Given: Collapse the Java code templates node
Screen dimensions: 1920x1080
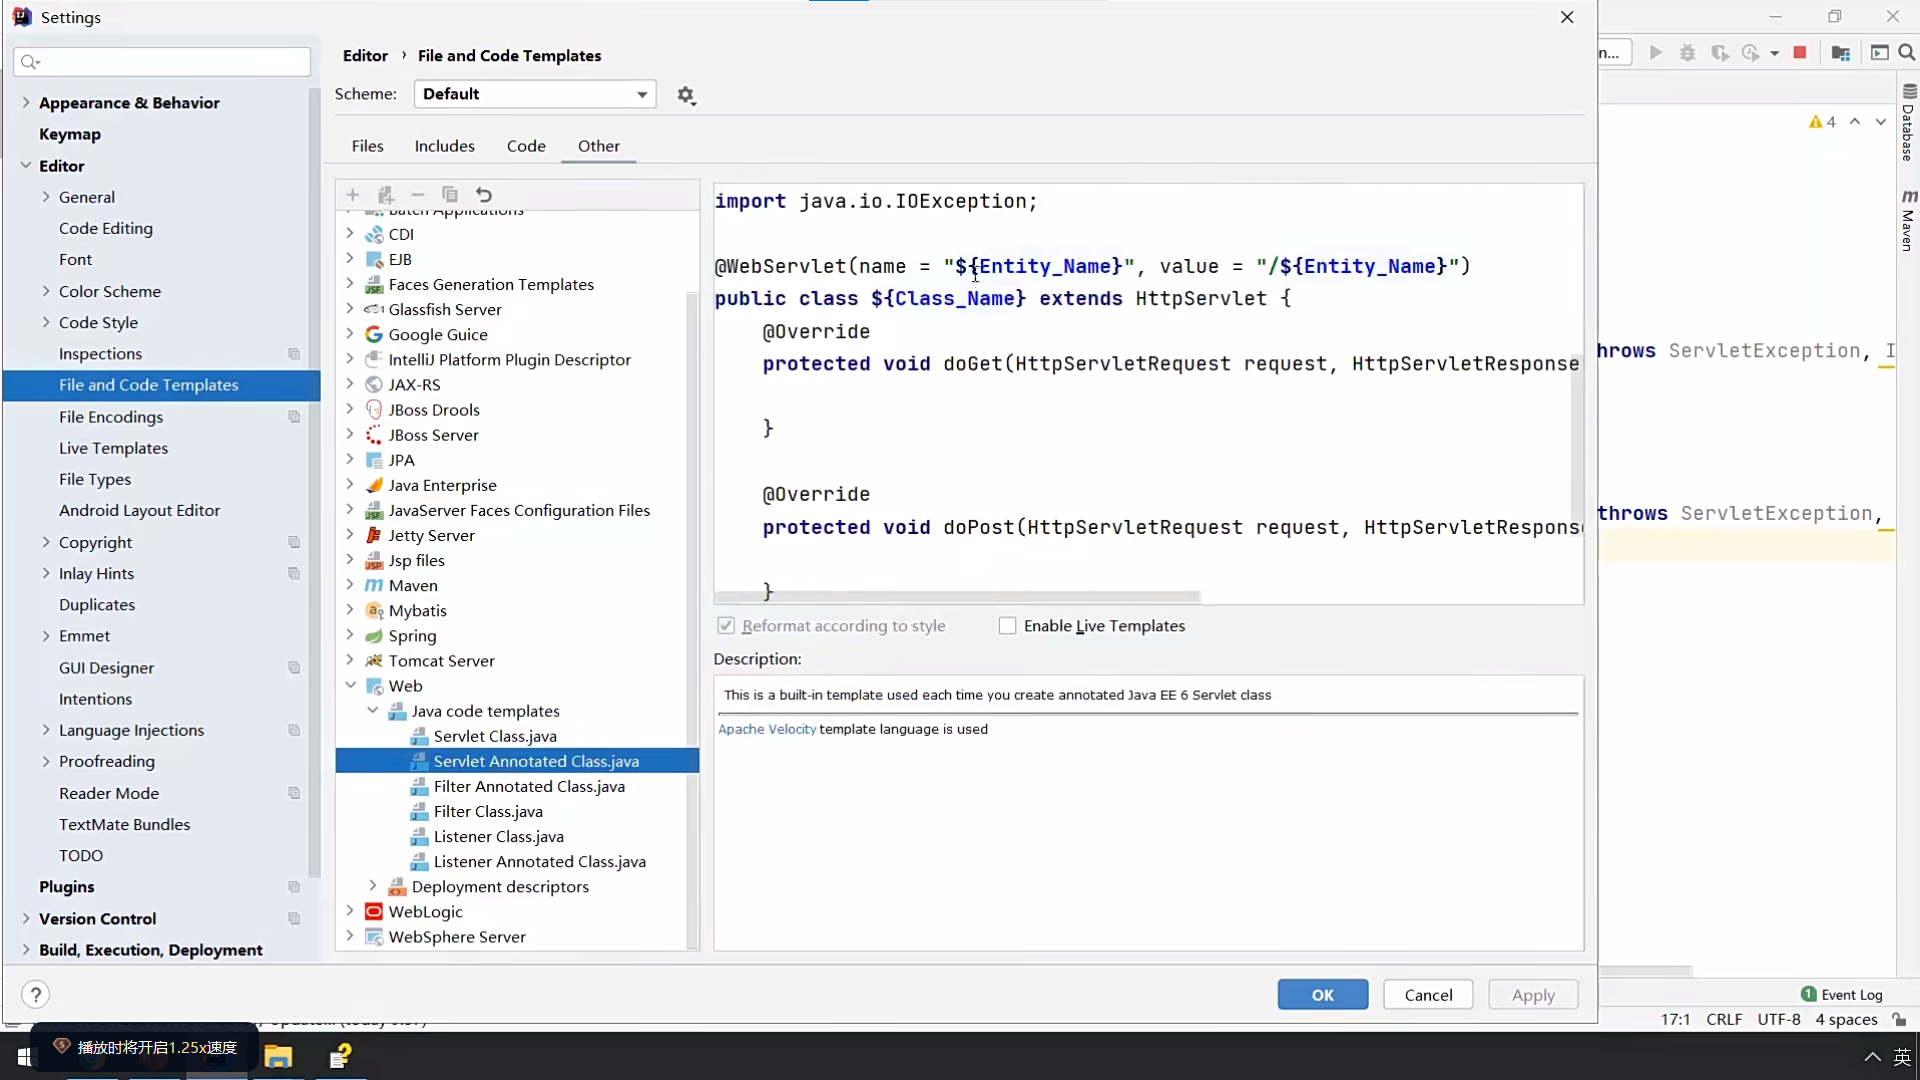Looking at the screenshot, I should tap(373, 711).
